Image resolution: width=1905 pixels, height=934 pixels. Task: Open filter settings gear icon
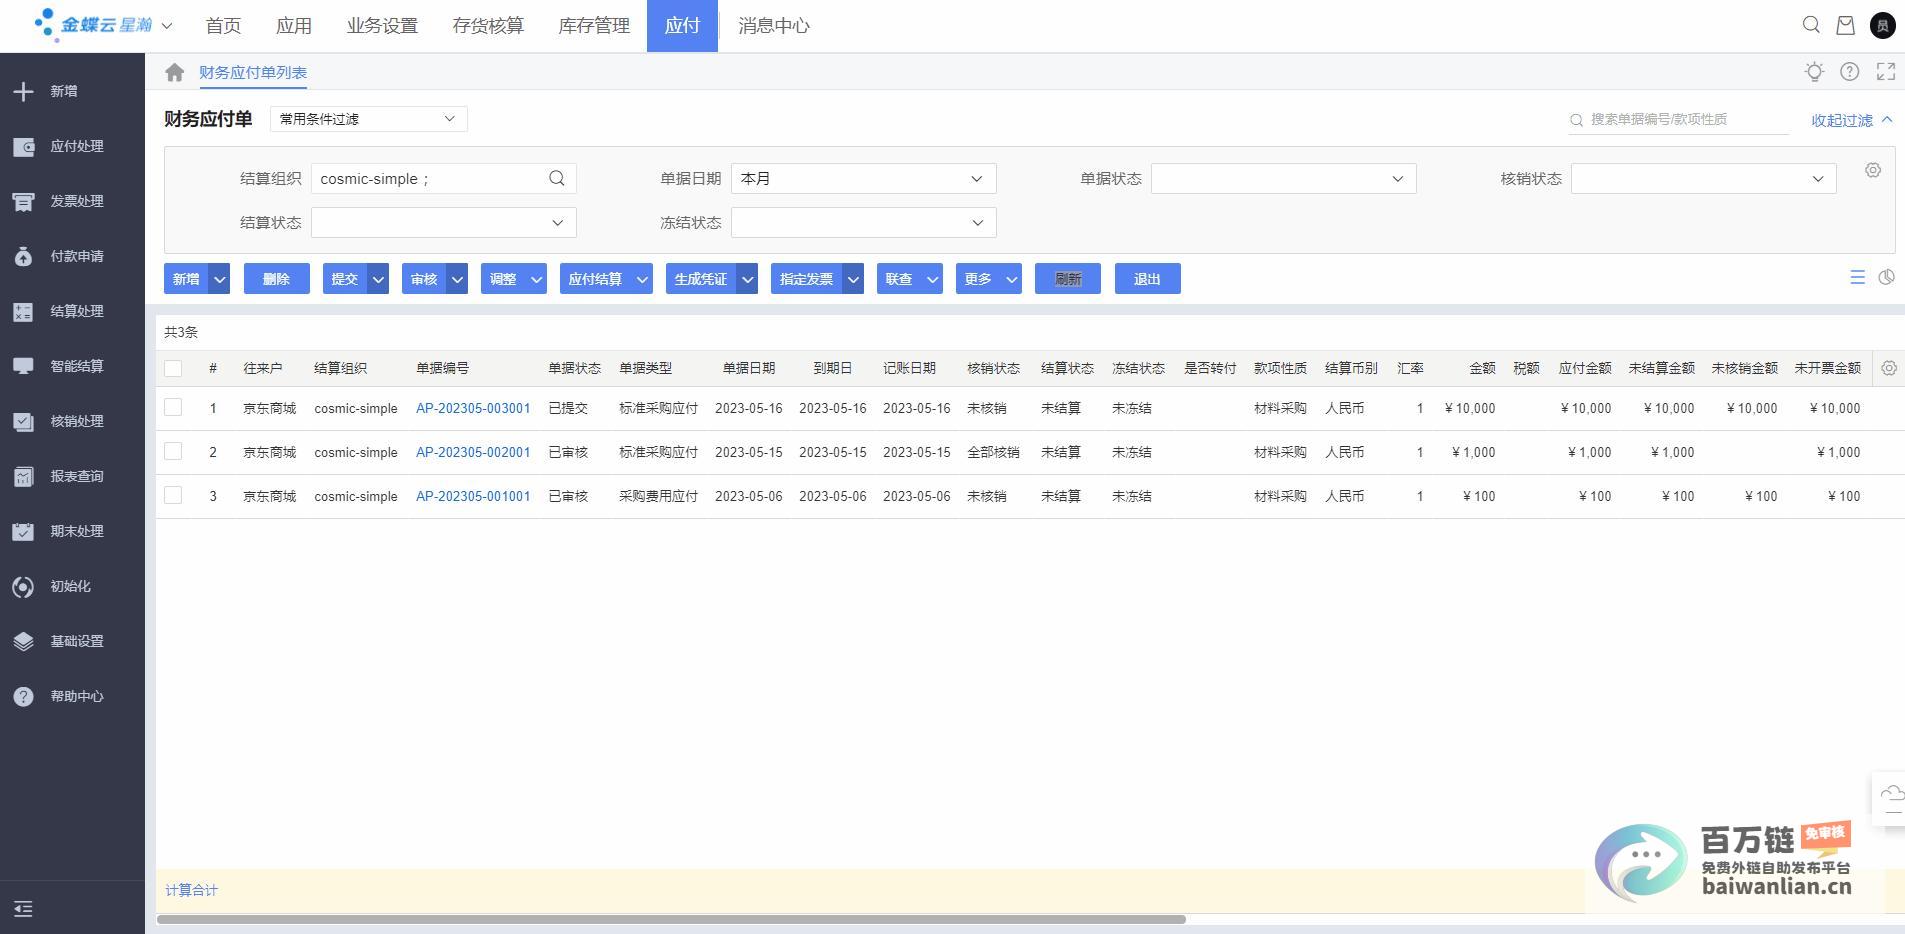tap(1873, 170)
